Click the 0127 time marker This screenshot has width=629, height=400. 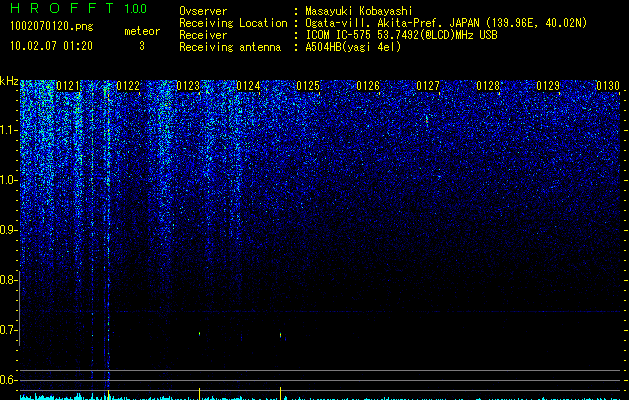428,86
